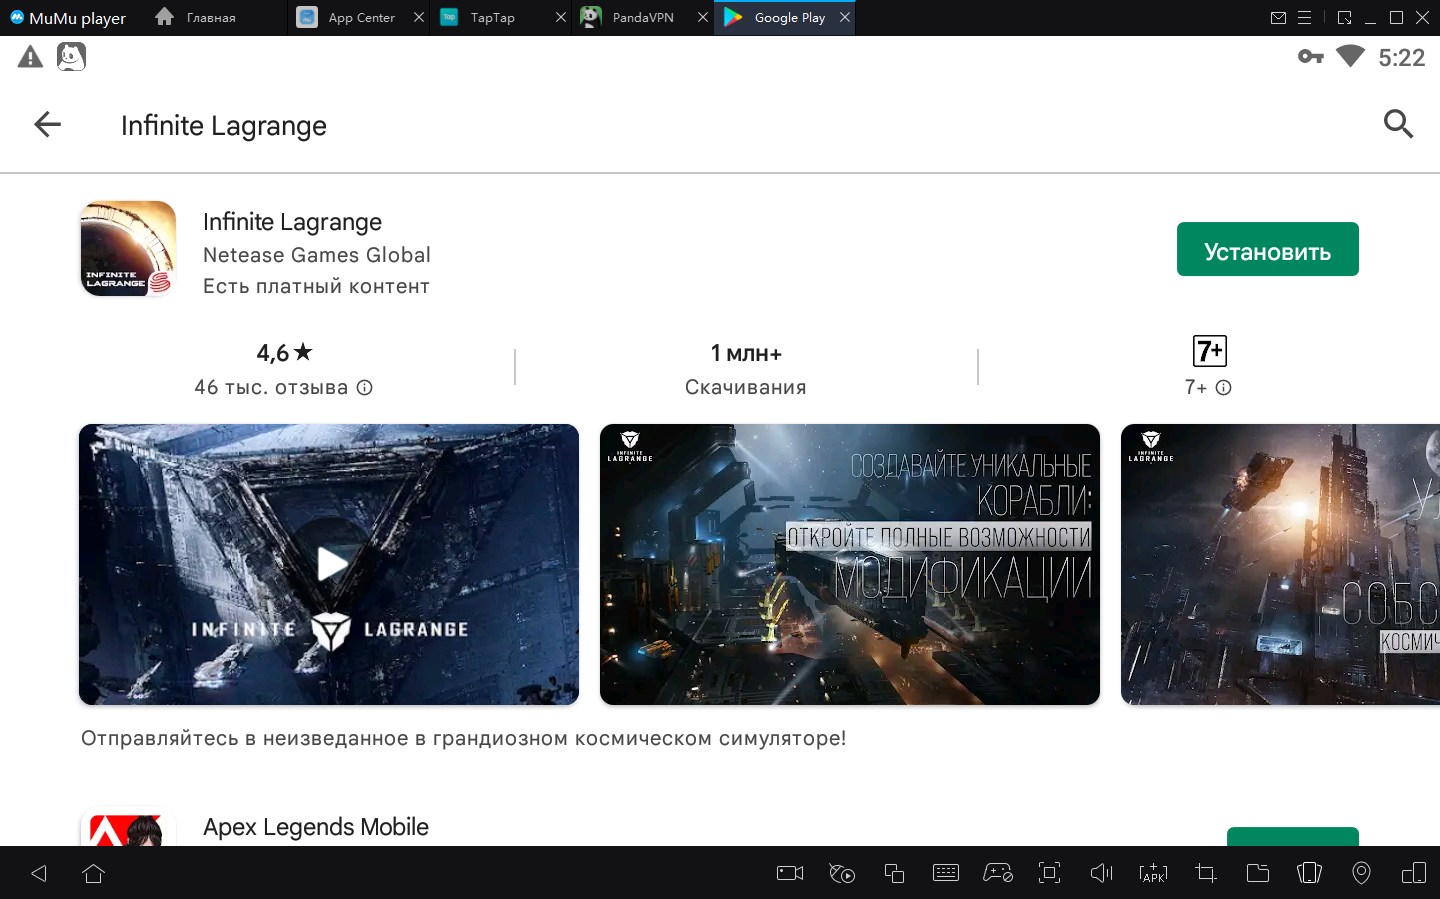Adjust volume using the speaker icon

(1101, 873)
